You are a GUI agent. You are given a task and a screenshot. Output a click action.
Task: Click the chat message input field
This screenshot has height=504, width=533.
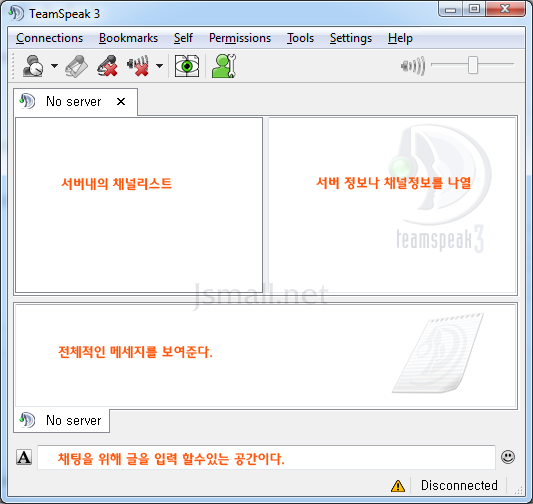tap(266, 457)
